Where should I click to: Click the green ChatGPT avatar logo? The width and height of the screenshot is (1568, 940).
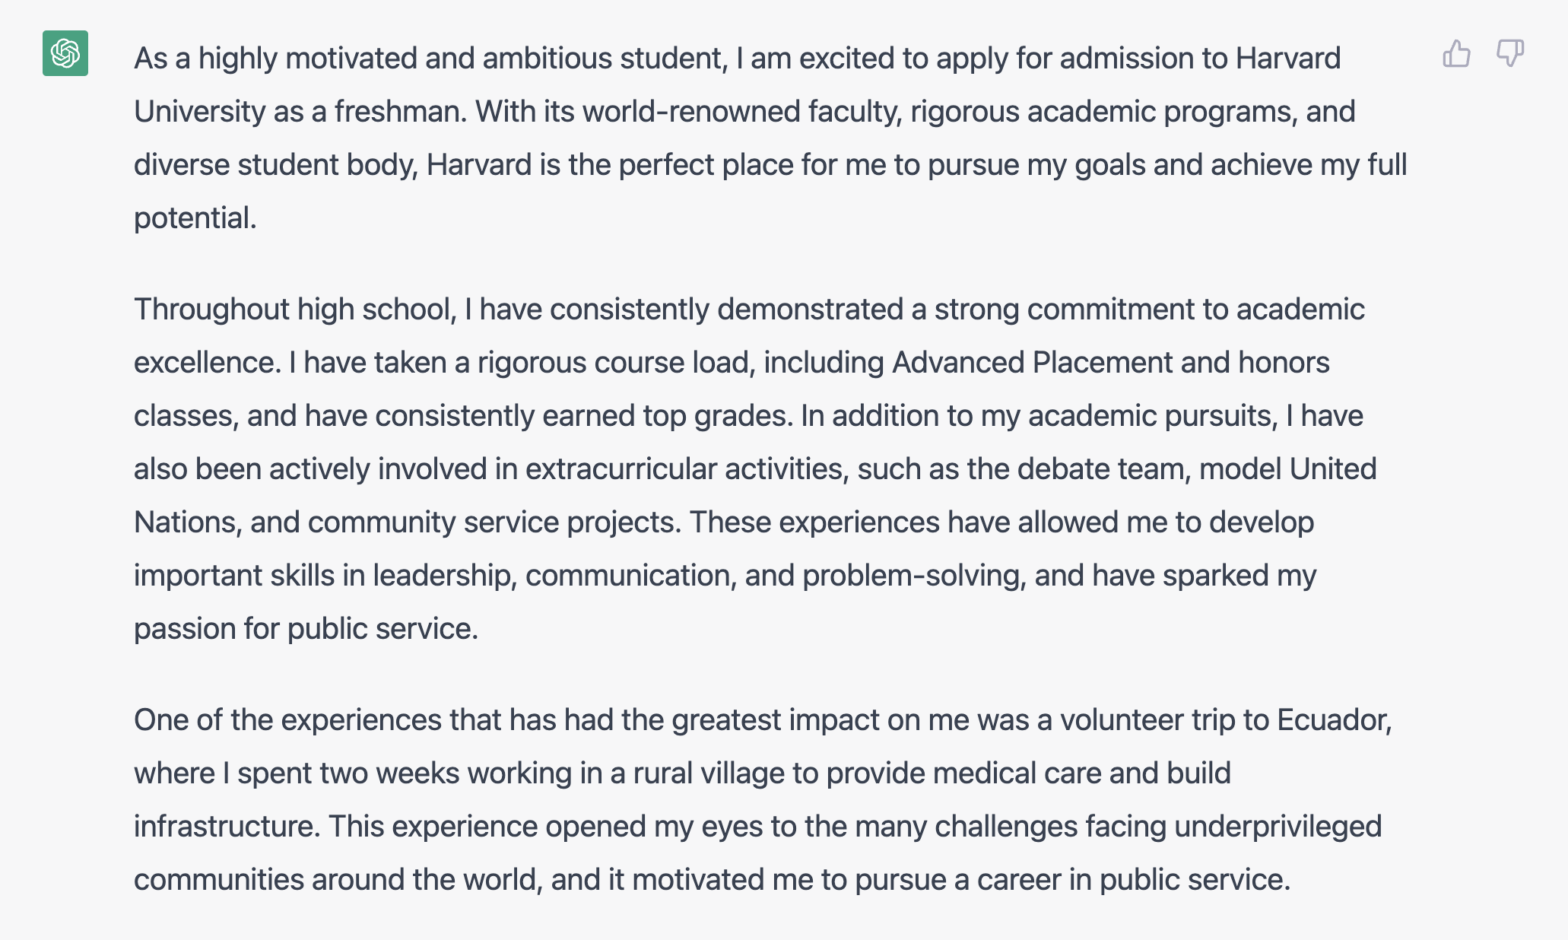click(65, 53)
